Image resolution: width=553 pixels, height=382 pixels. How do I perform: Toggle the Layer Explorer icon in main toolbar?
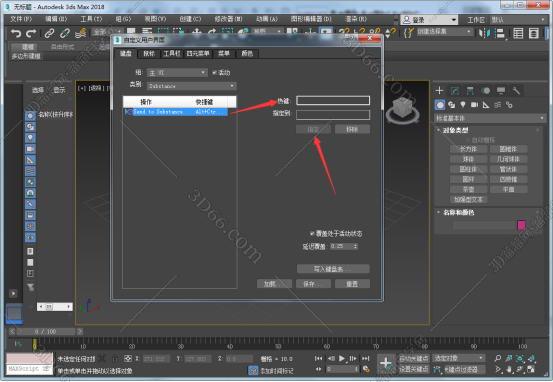(534, 34)
